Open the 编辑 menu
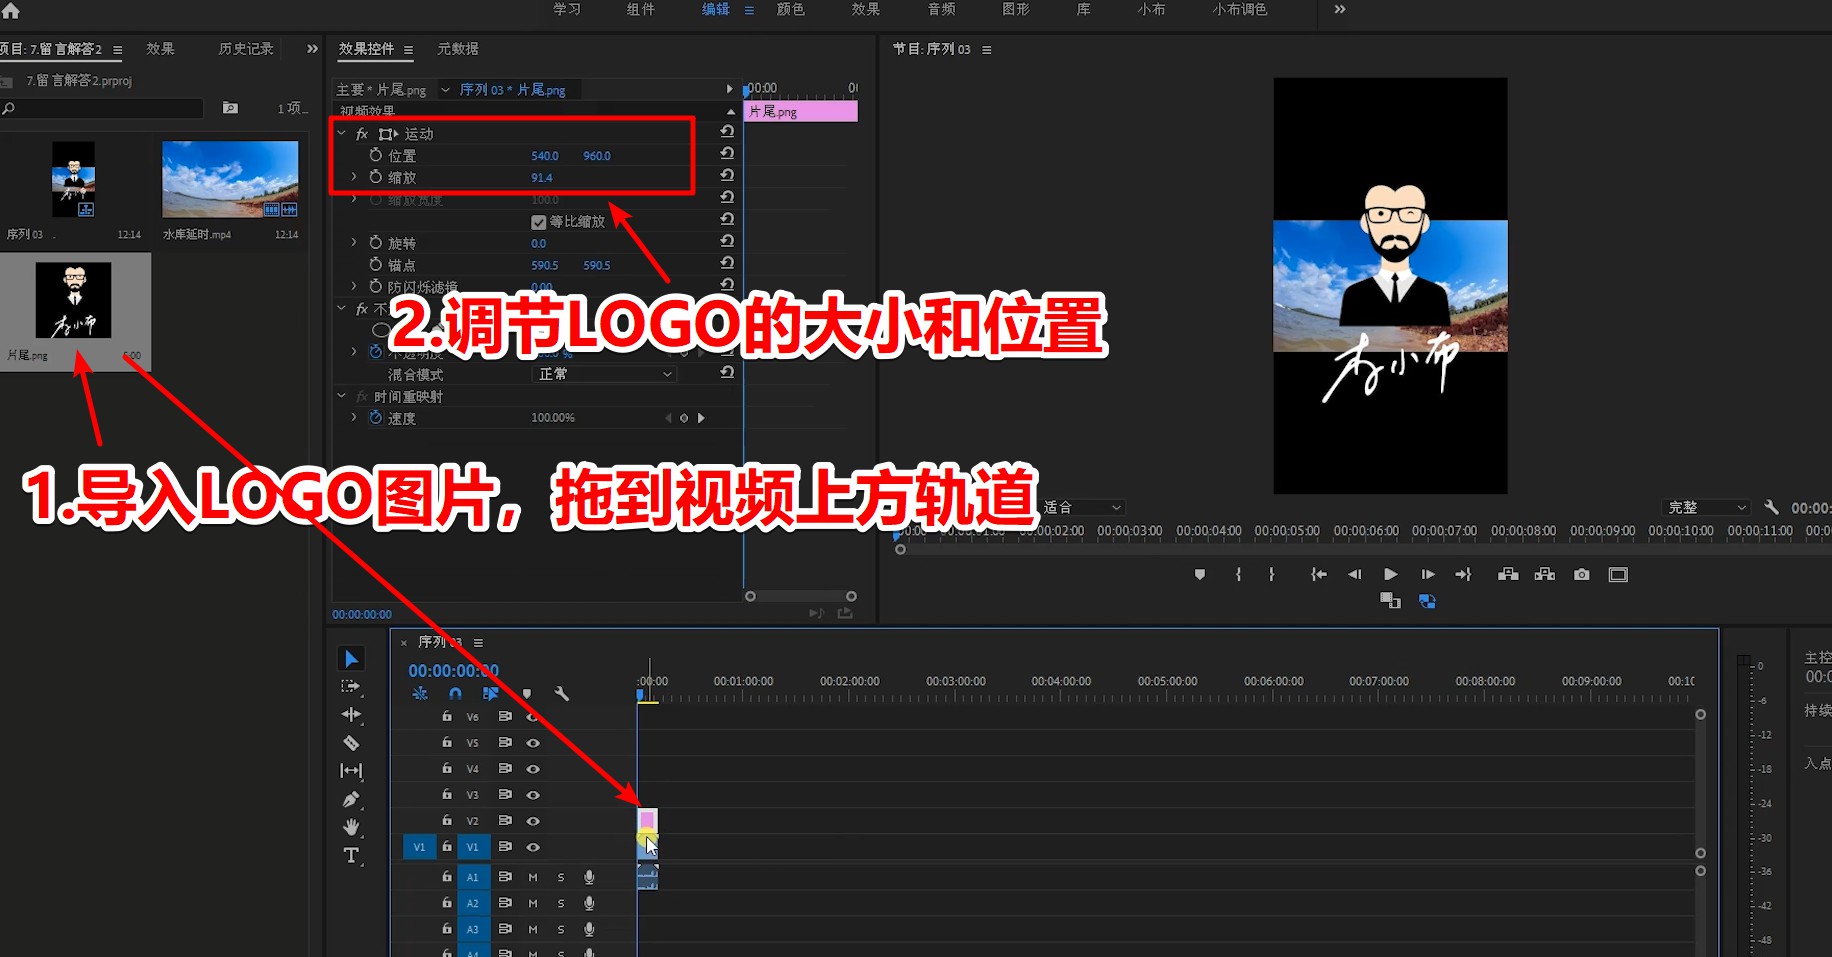This screenshot has height=957, width=1832. click(x=716, y=10)
